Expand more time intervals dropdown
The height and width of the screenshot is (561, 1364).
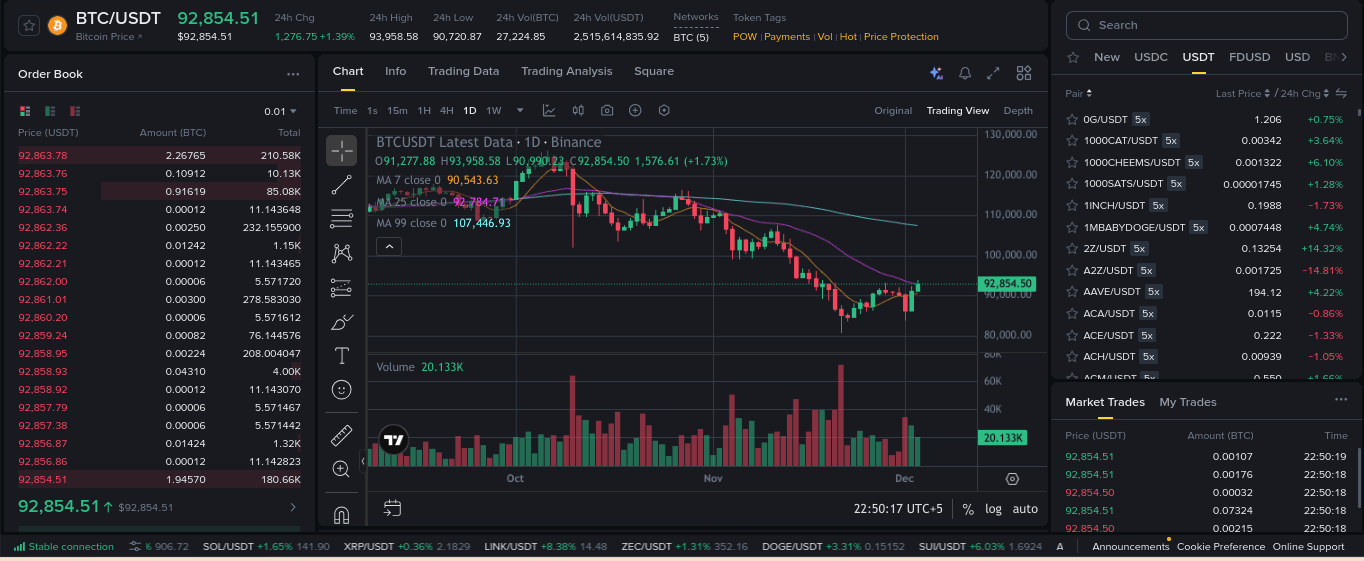click(x=520, y=111)
